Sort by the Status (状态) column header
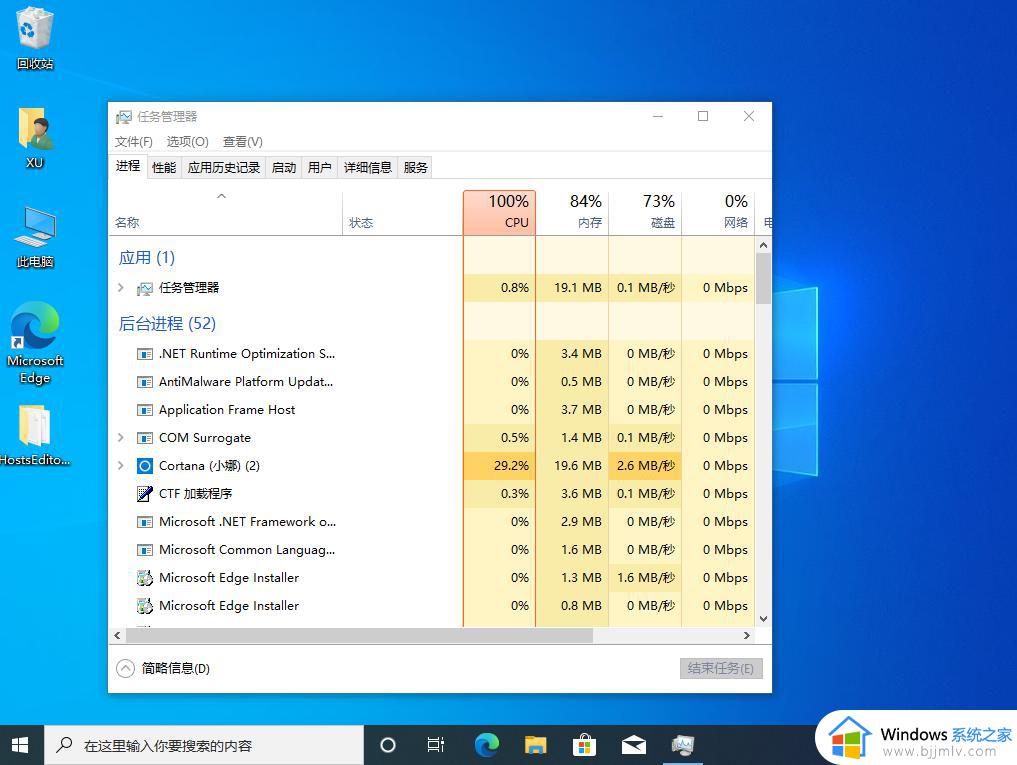 (x=403, y=212)
